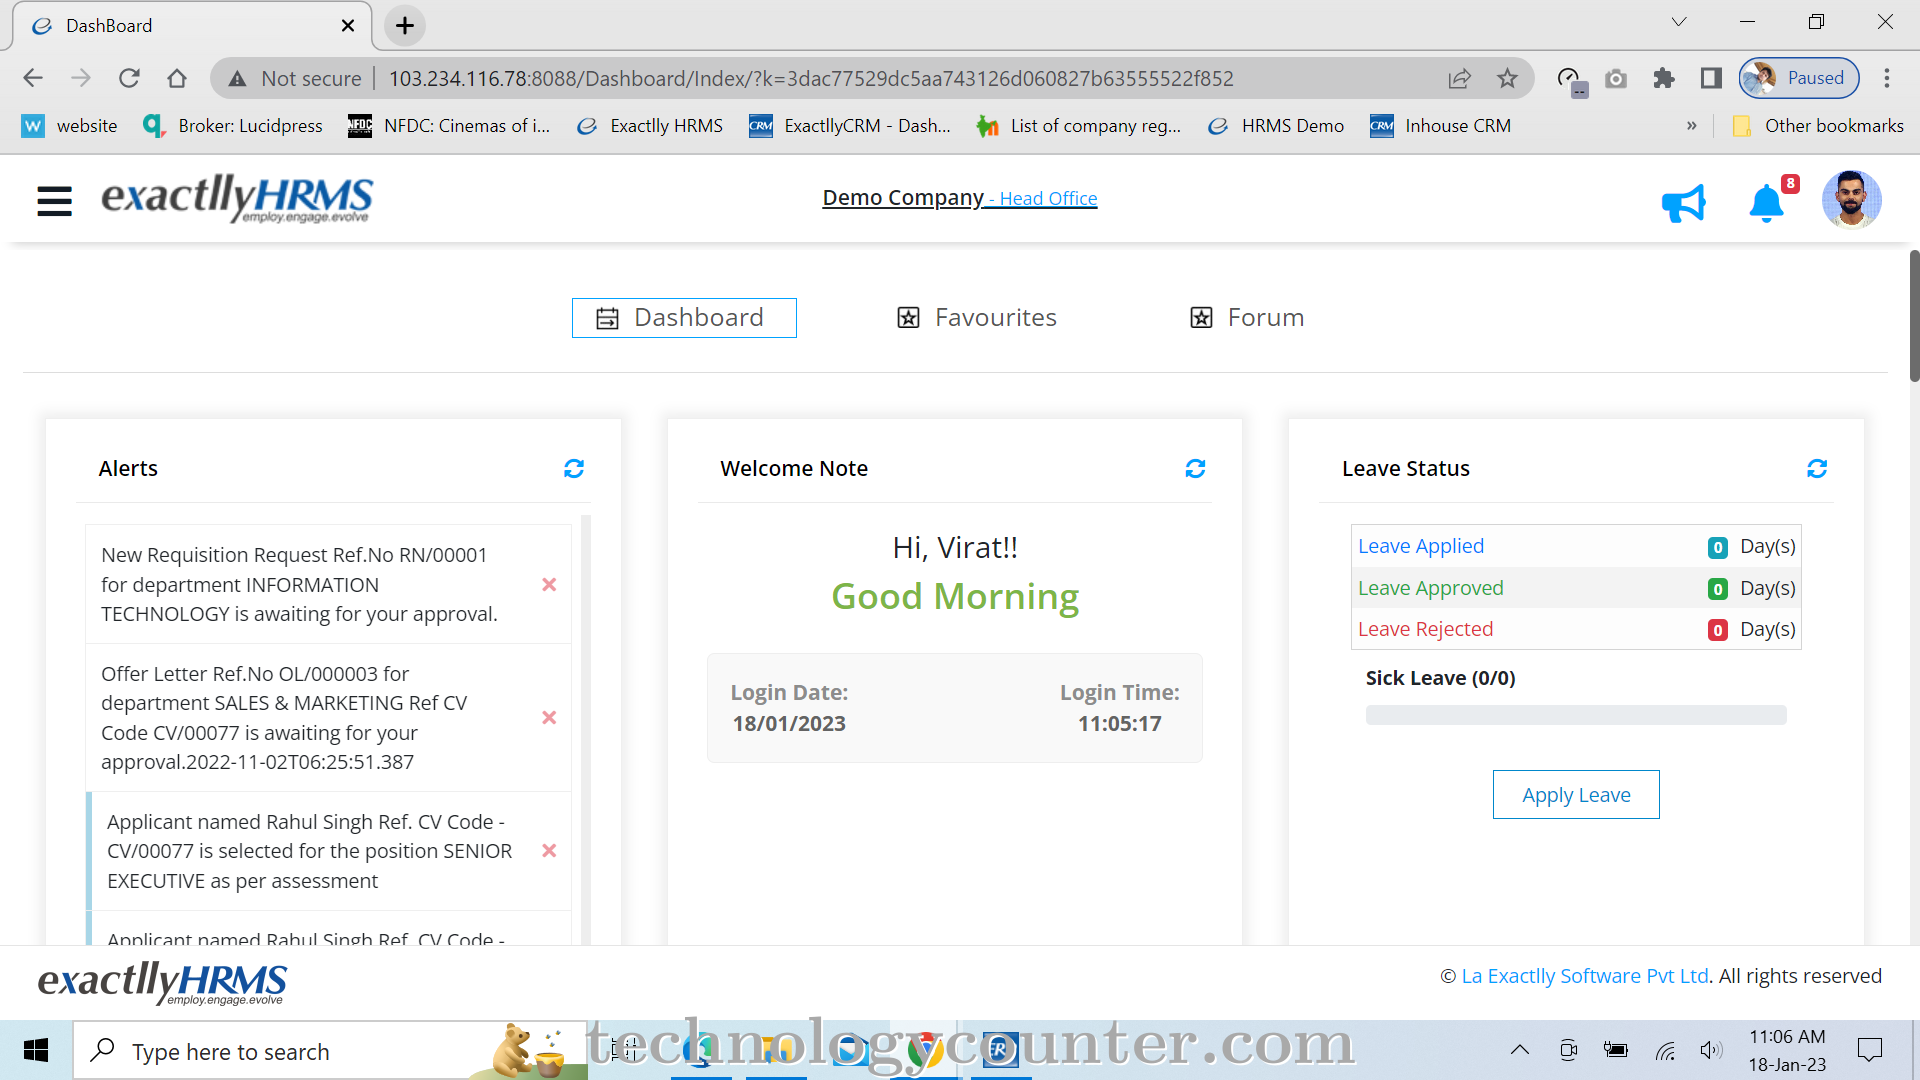
Task: Open the Inhouse CRM bookmark
Action: [x=1441, y=126]
